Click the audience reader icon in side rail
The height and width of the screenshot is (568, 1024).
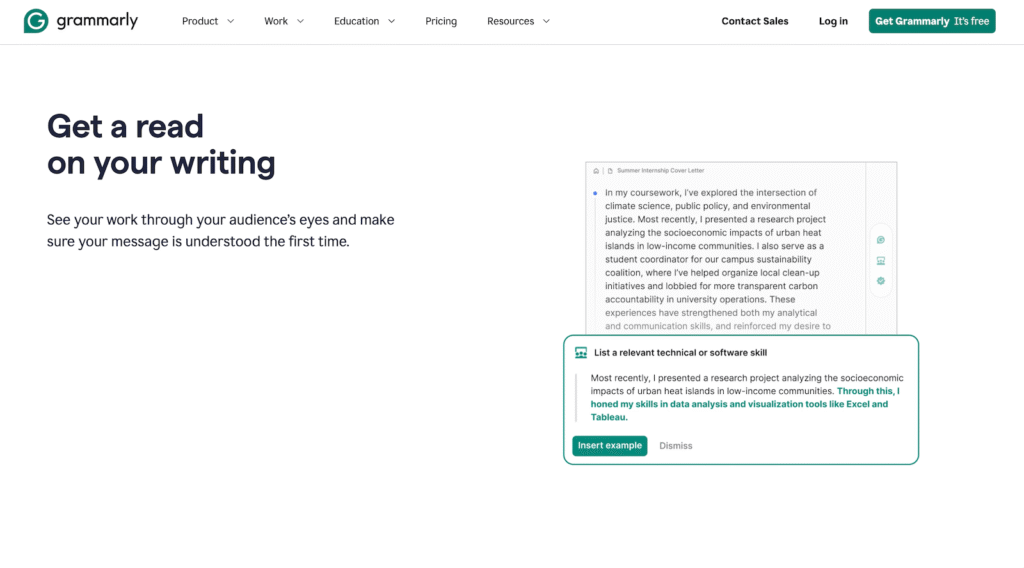click(880, 260)
